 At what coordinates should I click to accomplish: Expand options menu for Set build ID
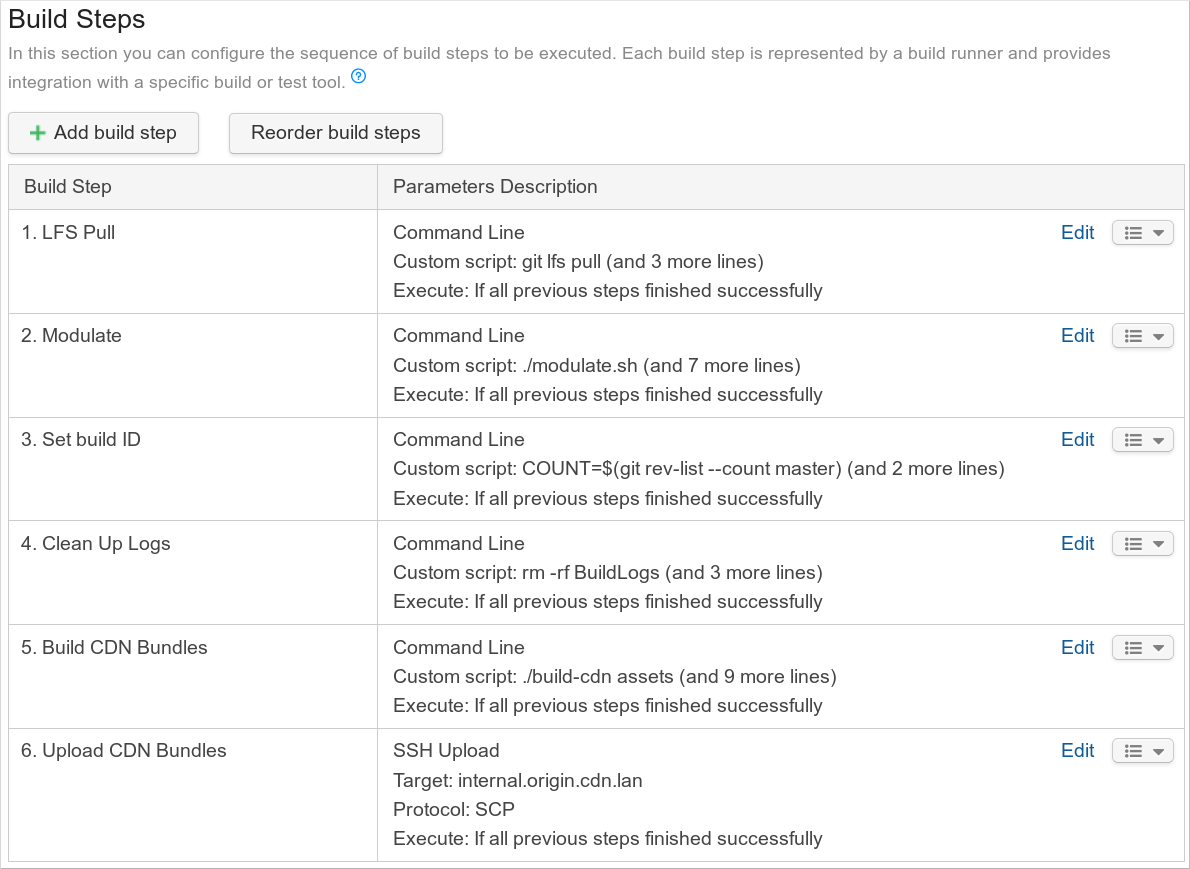pos(1142,440)
